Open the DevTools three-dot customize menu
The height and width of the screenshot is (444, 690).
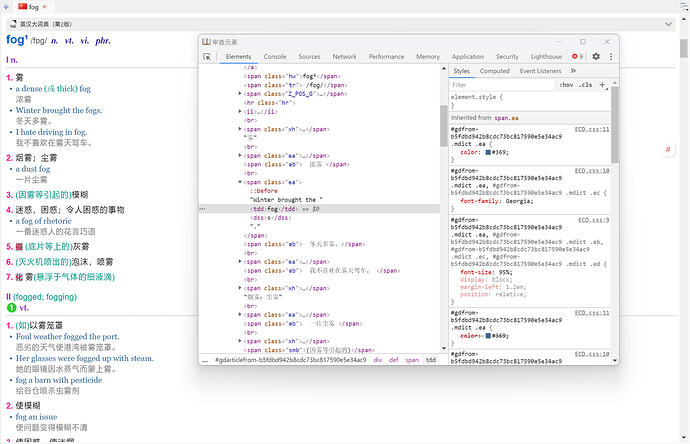611,56
